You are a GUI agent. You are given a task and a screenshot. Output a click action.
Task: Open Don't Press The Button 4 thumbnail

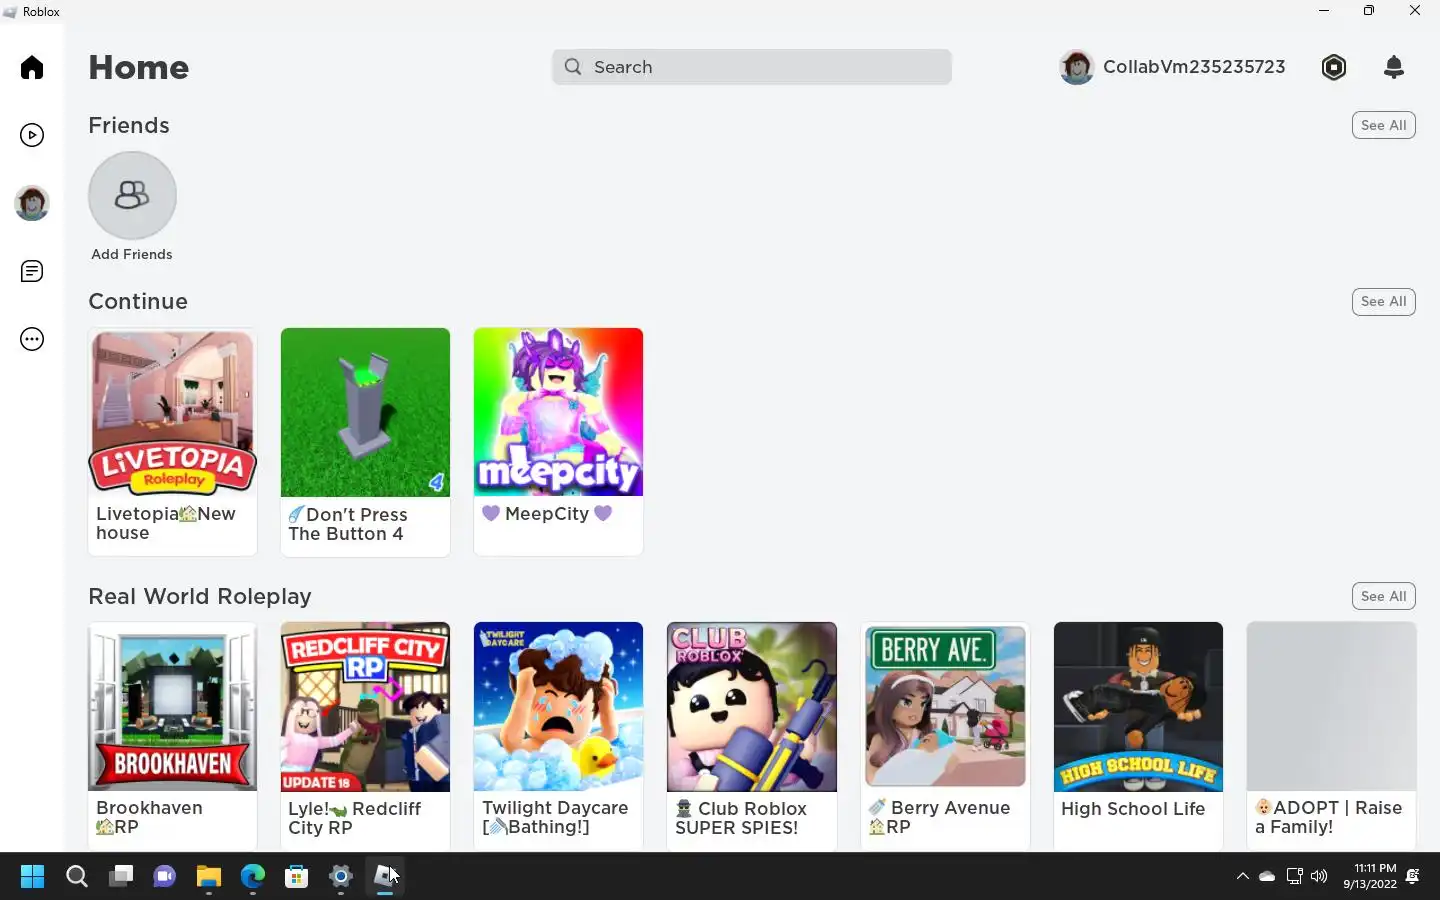tap(365, 412)
